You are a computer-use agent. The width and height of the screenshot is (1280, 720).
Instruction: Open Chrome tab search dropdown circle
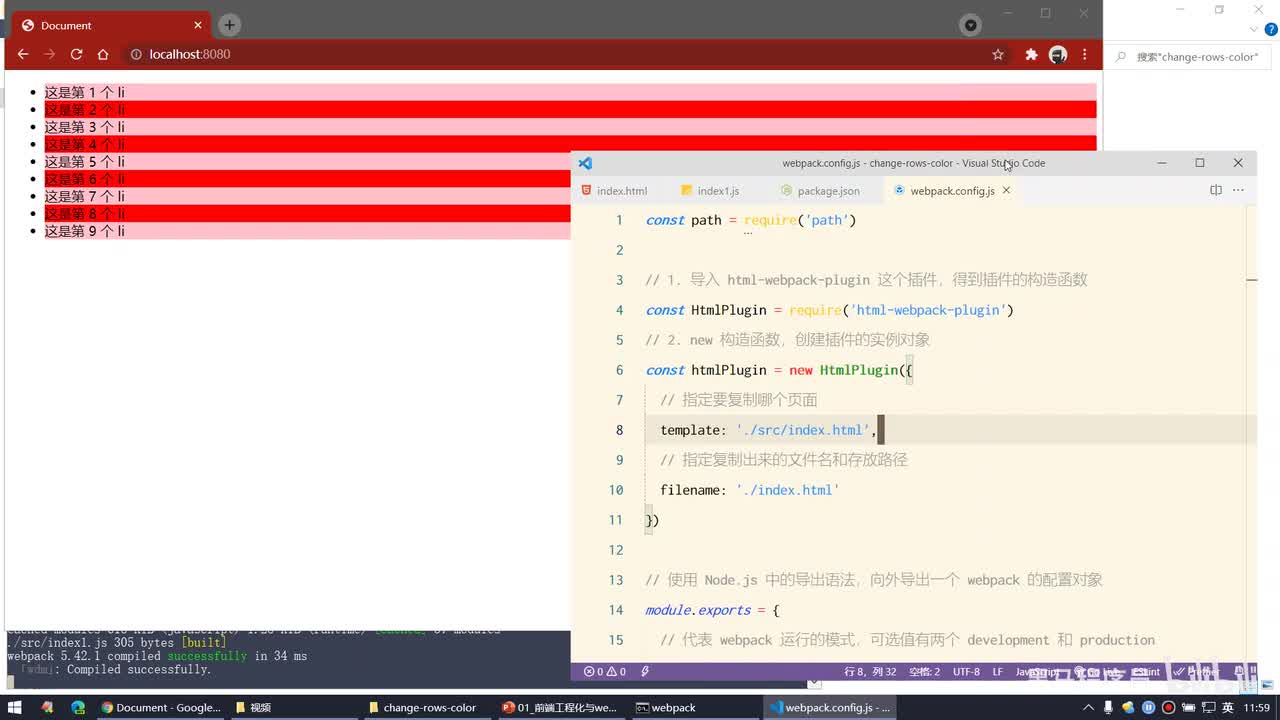tap(970, 25)
